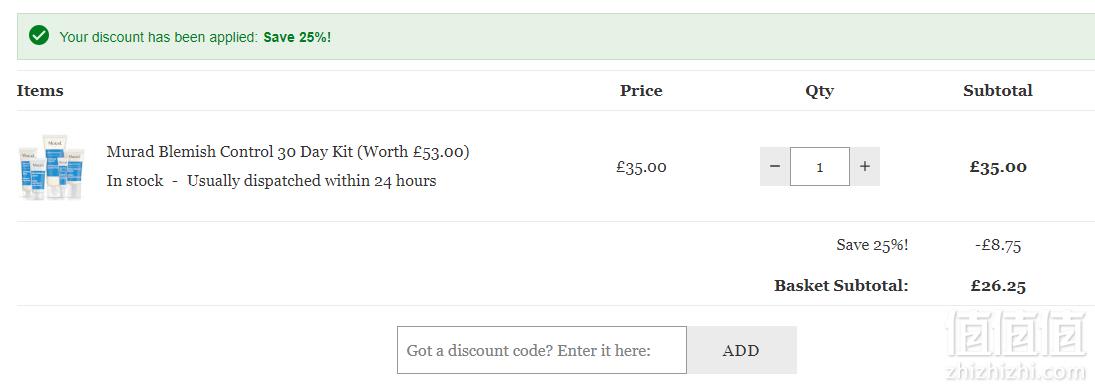Click the bold £35.00 item subtotal
This screenshot has width=1095, height=389.
(x=998, y=167)
